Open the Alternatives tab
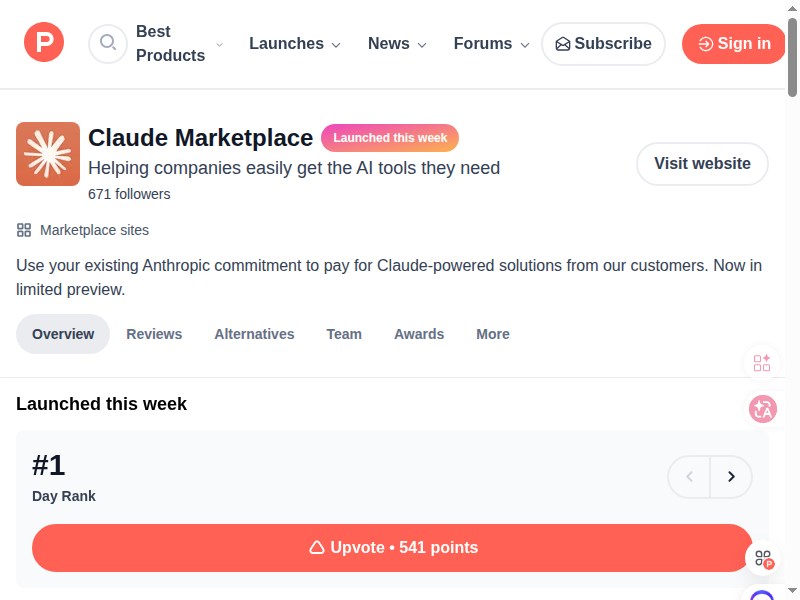The width and height of the screenshot is (800, 600). click(254, 334)
